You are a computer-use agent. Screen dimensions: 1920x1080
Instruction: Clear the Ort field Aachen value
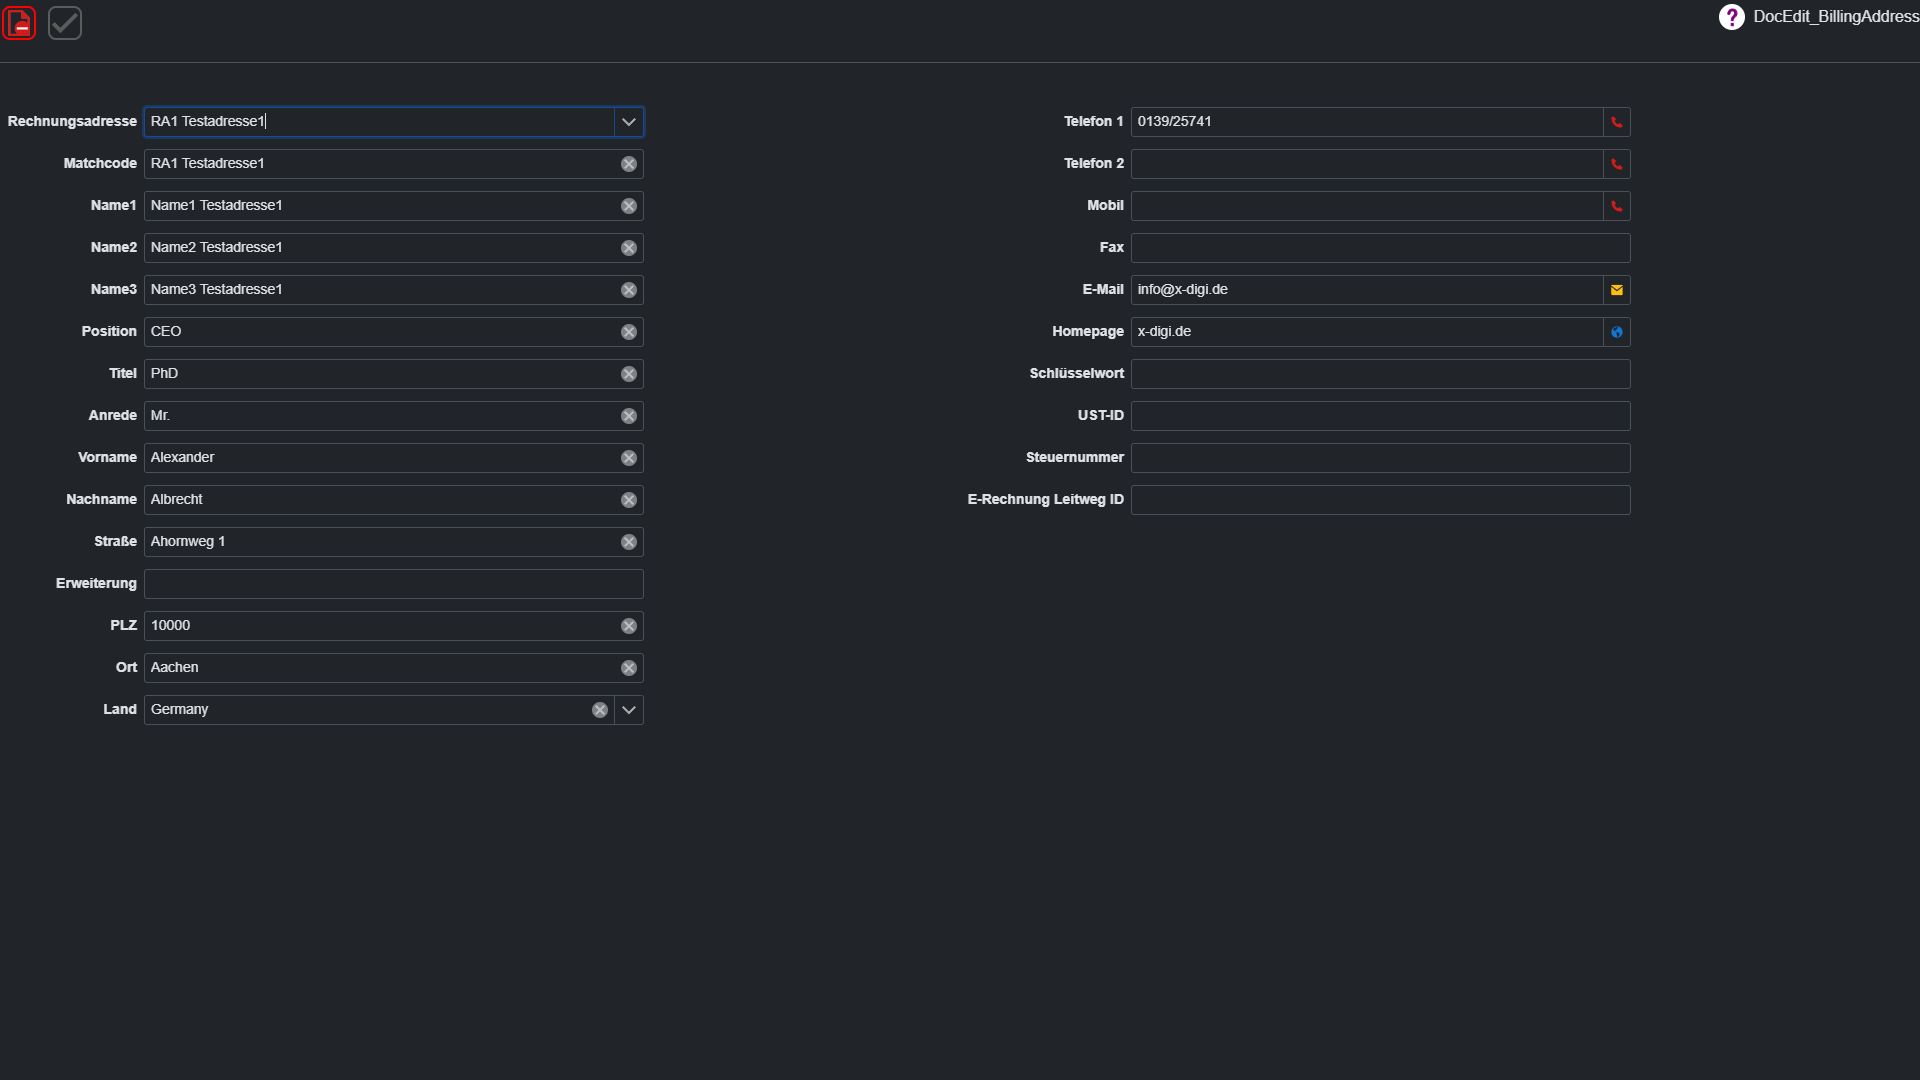(x=629, y=668)
